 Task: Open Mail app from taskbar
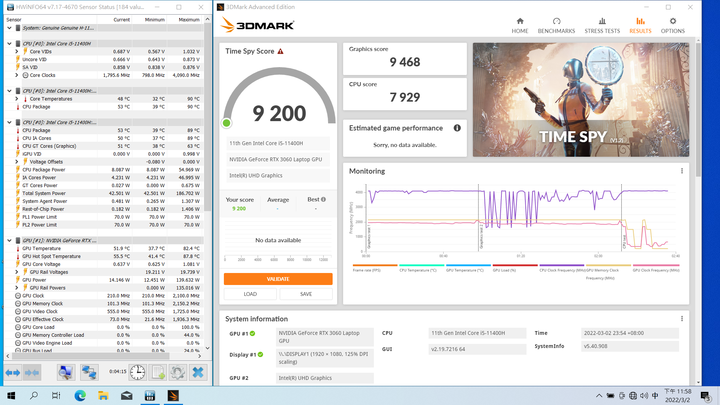pos(126,395)
